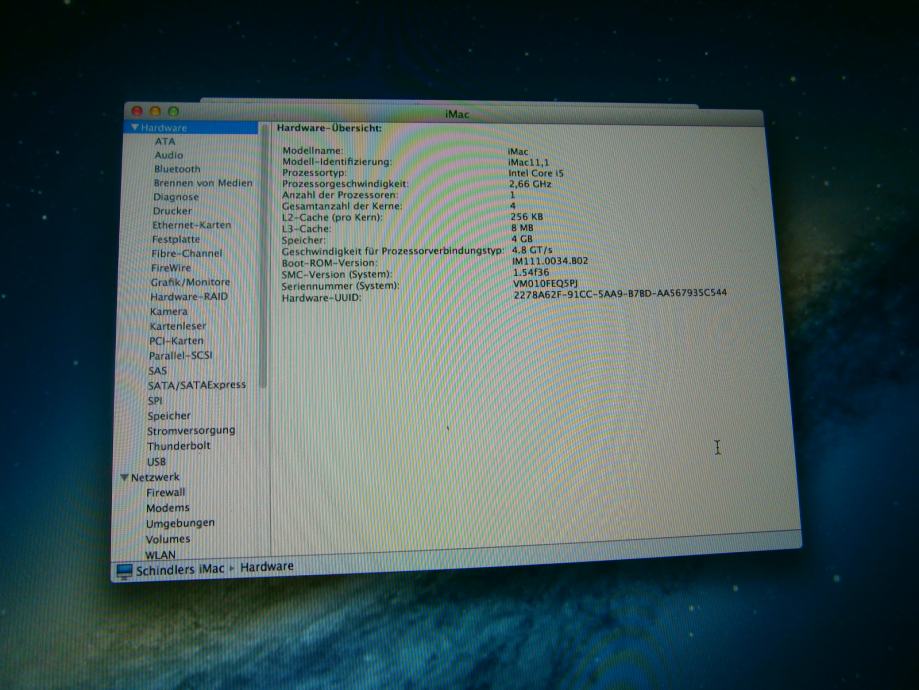
Task: Click the red close window button
Action: tap(137, 111)
